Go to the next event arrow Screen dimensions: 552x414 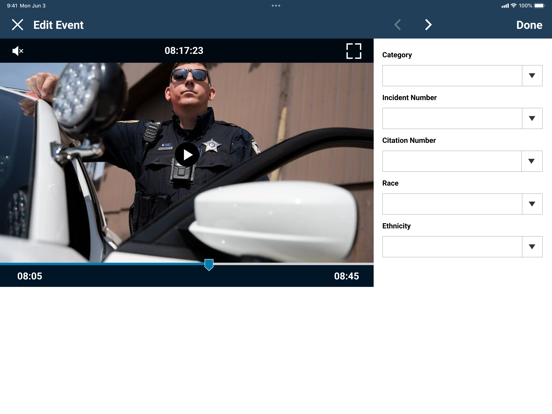(x=428, y=25)
